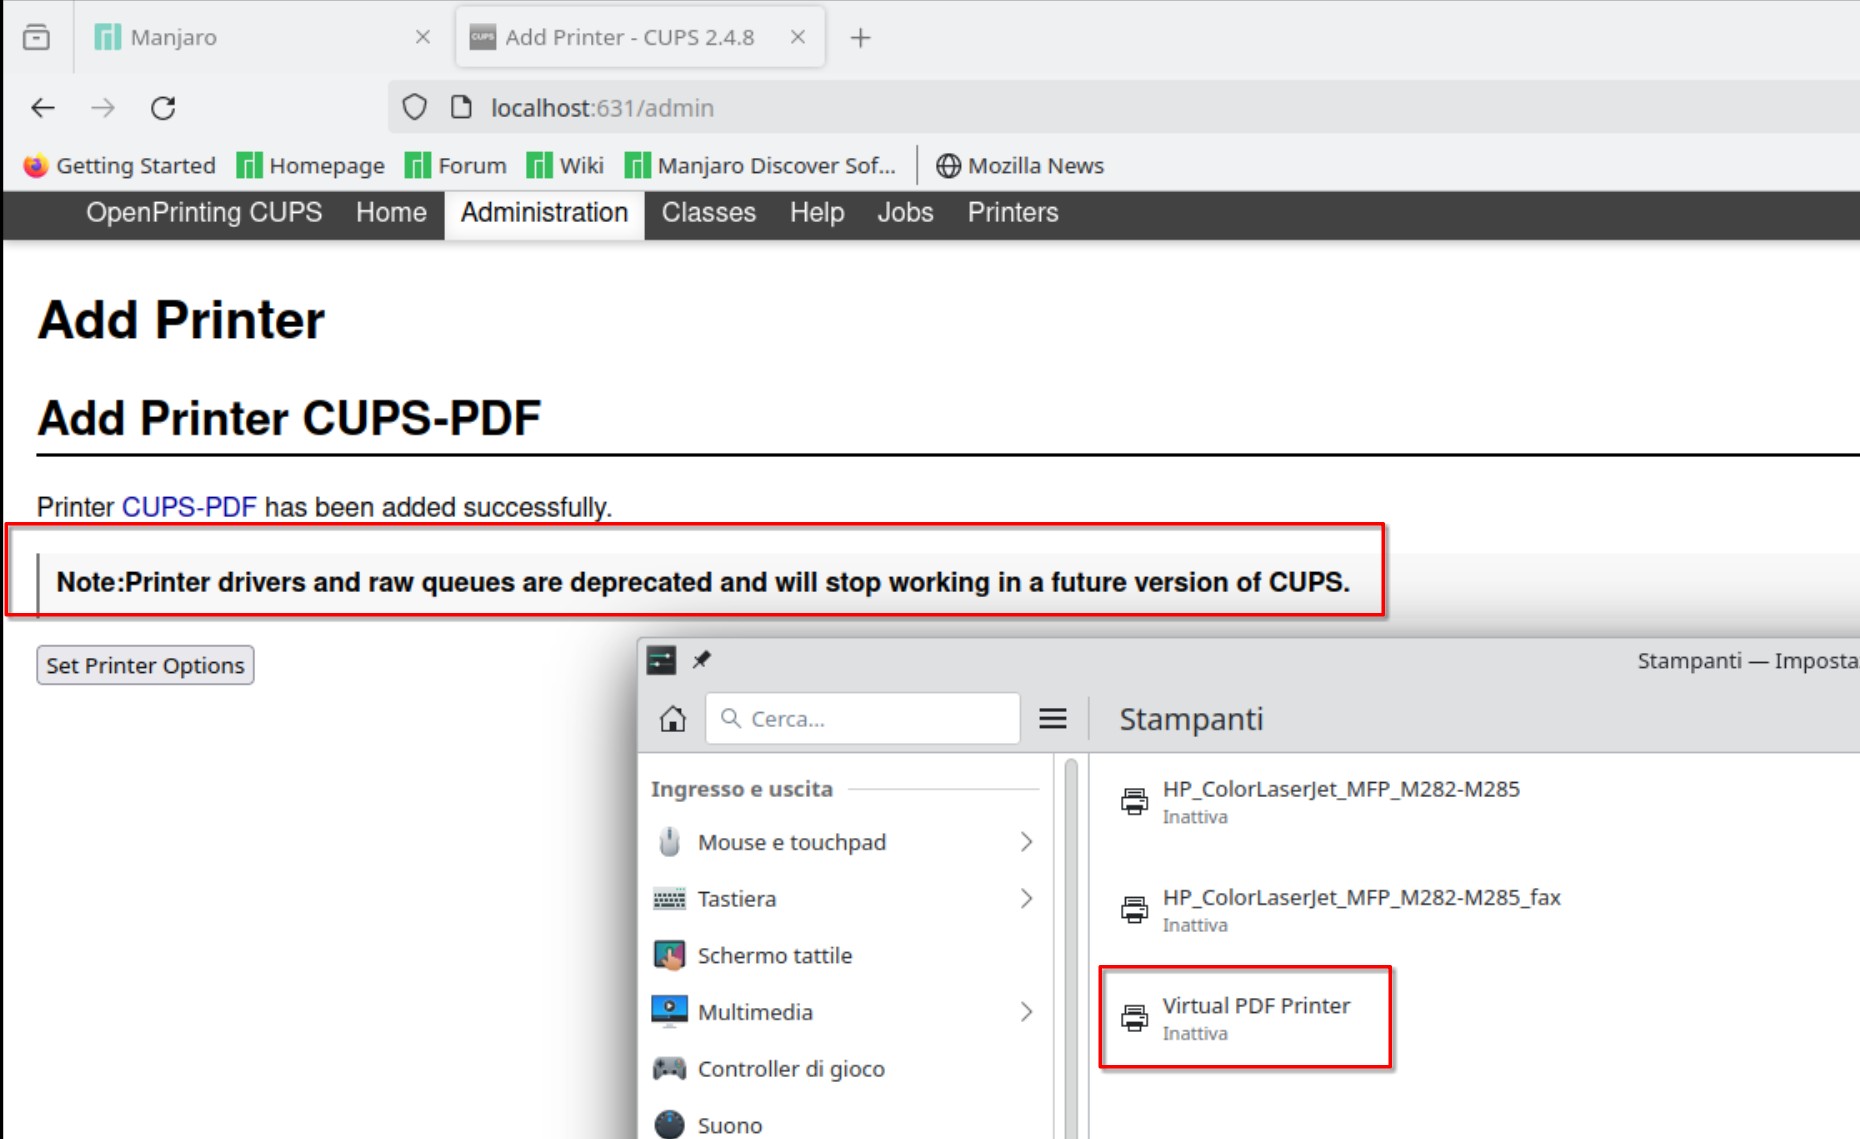
Task: Click the page info icon in the address bar
Action: pos(461,107)
